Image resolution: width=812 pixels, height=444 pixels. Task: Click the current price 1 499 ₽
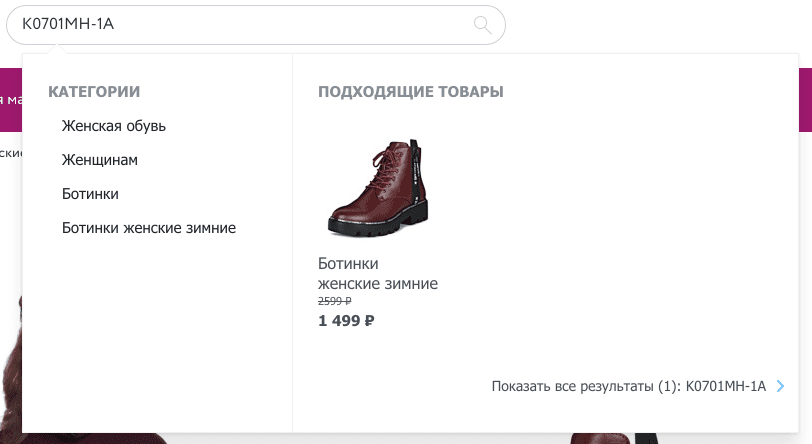[x=346, y=321]
